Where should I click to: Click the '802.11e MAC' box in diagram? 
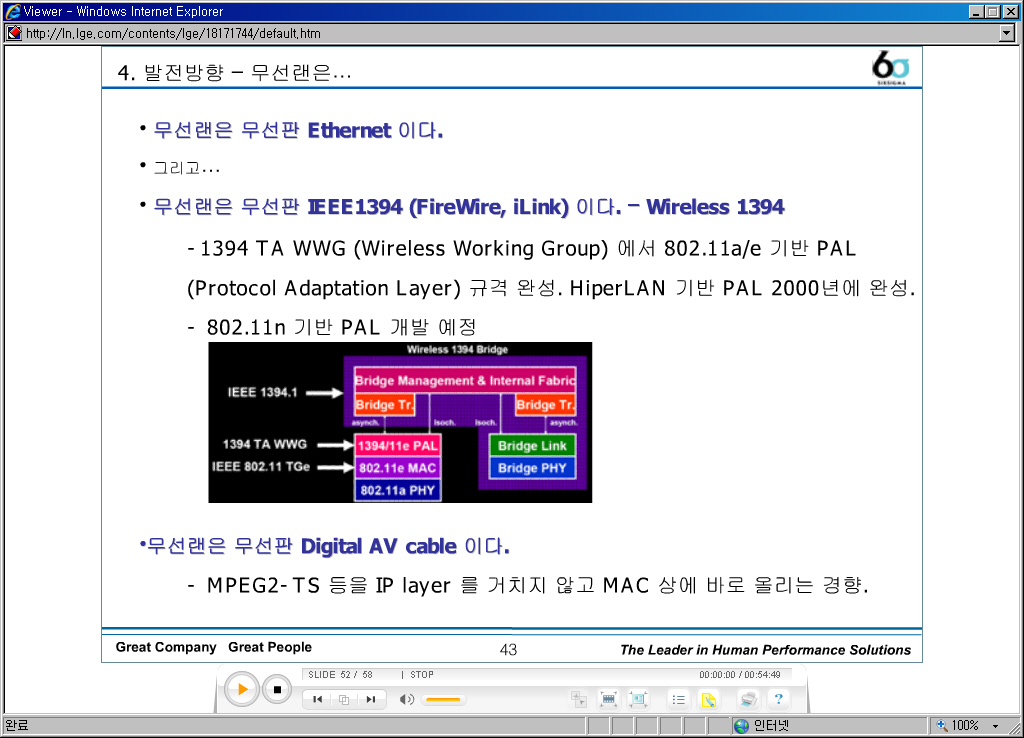pyautogui.click(x=397, y=468)
